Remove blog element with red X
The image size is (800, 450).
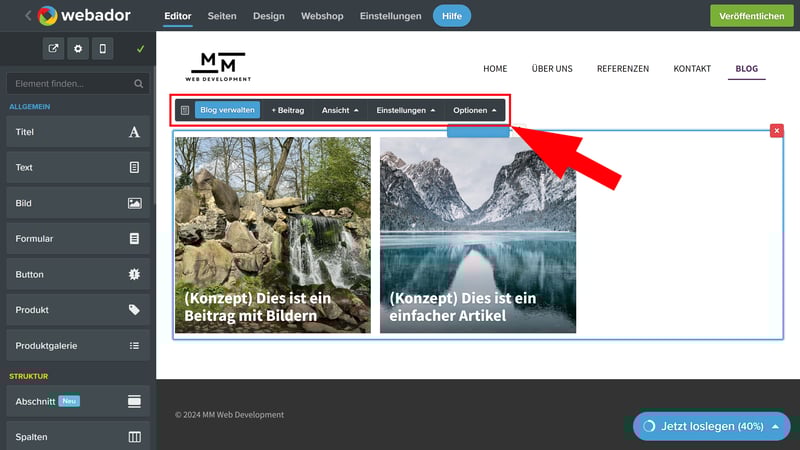click(776, 131)
